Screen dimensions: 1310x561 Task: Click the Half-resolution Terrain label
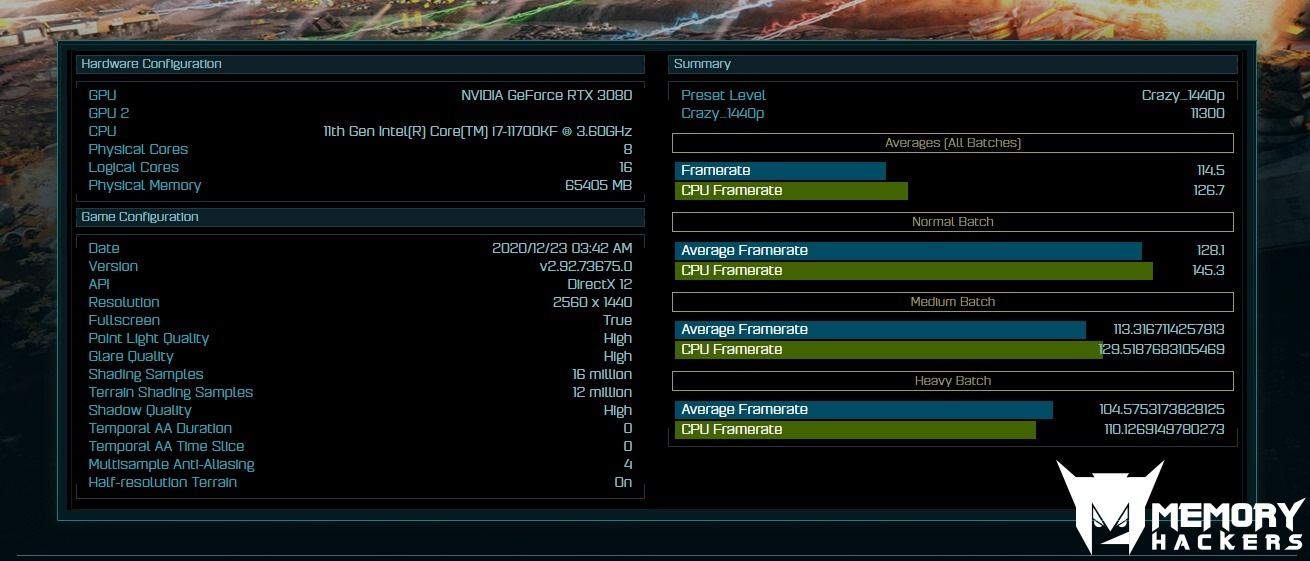coord(163,483)
